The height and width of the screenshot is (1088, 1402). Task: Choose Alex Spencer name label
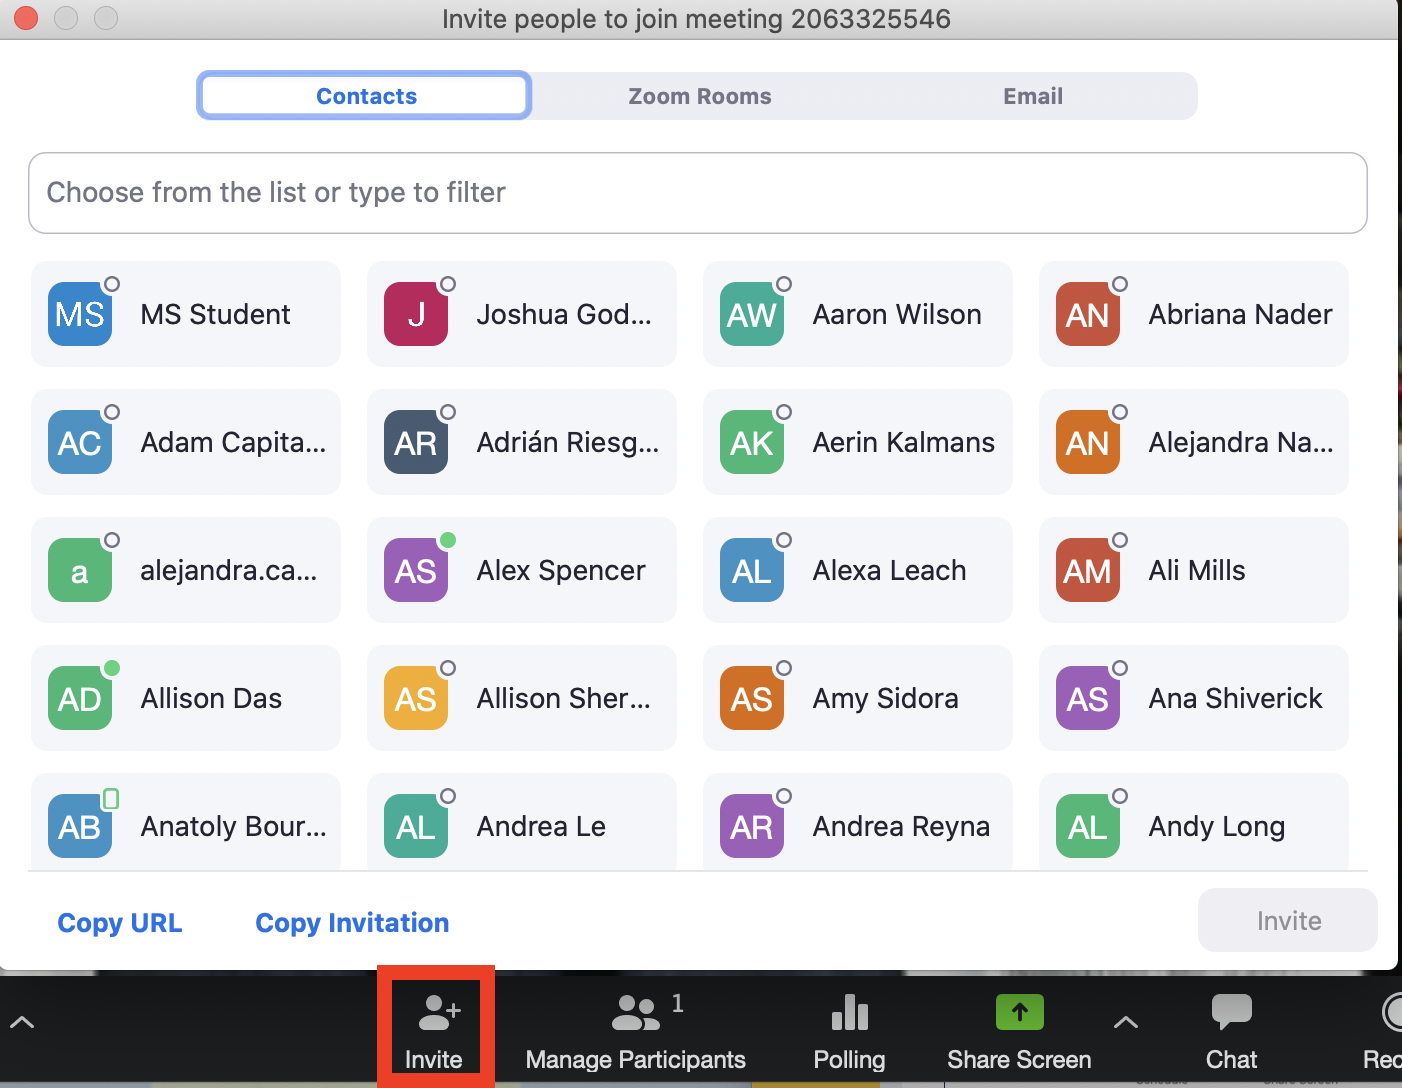(x=561, y=570)
